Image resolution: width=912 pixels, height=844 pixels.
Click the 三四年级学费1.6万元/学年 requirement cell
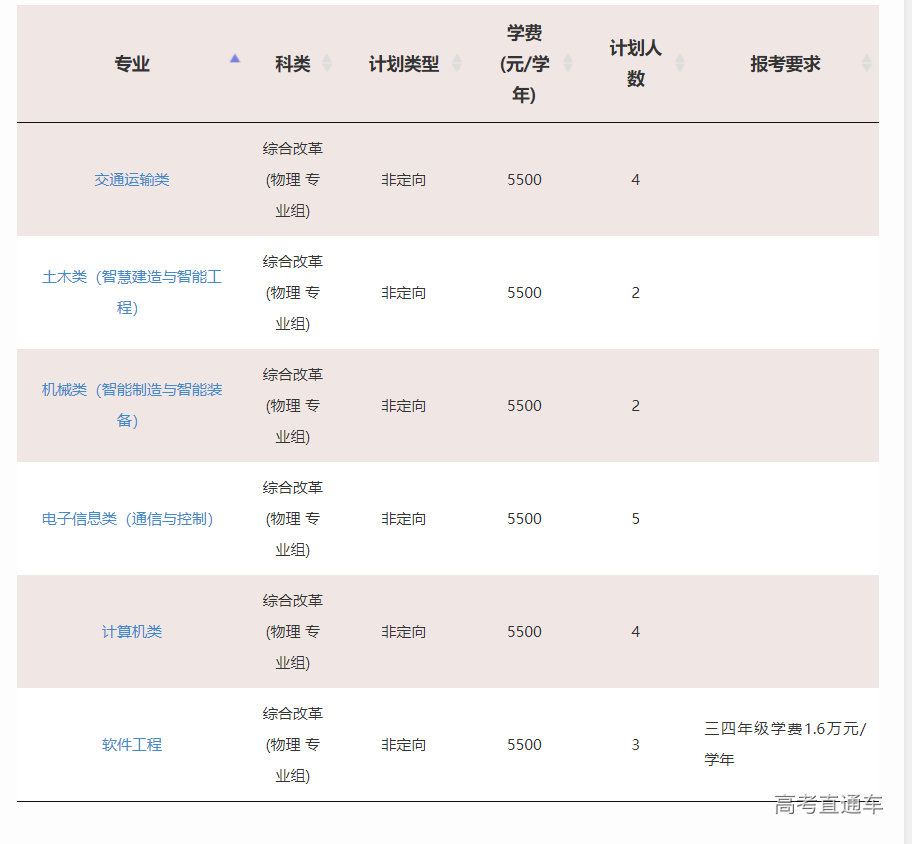point(785,744)
